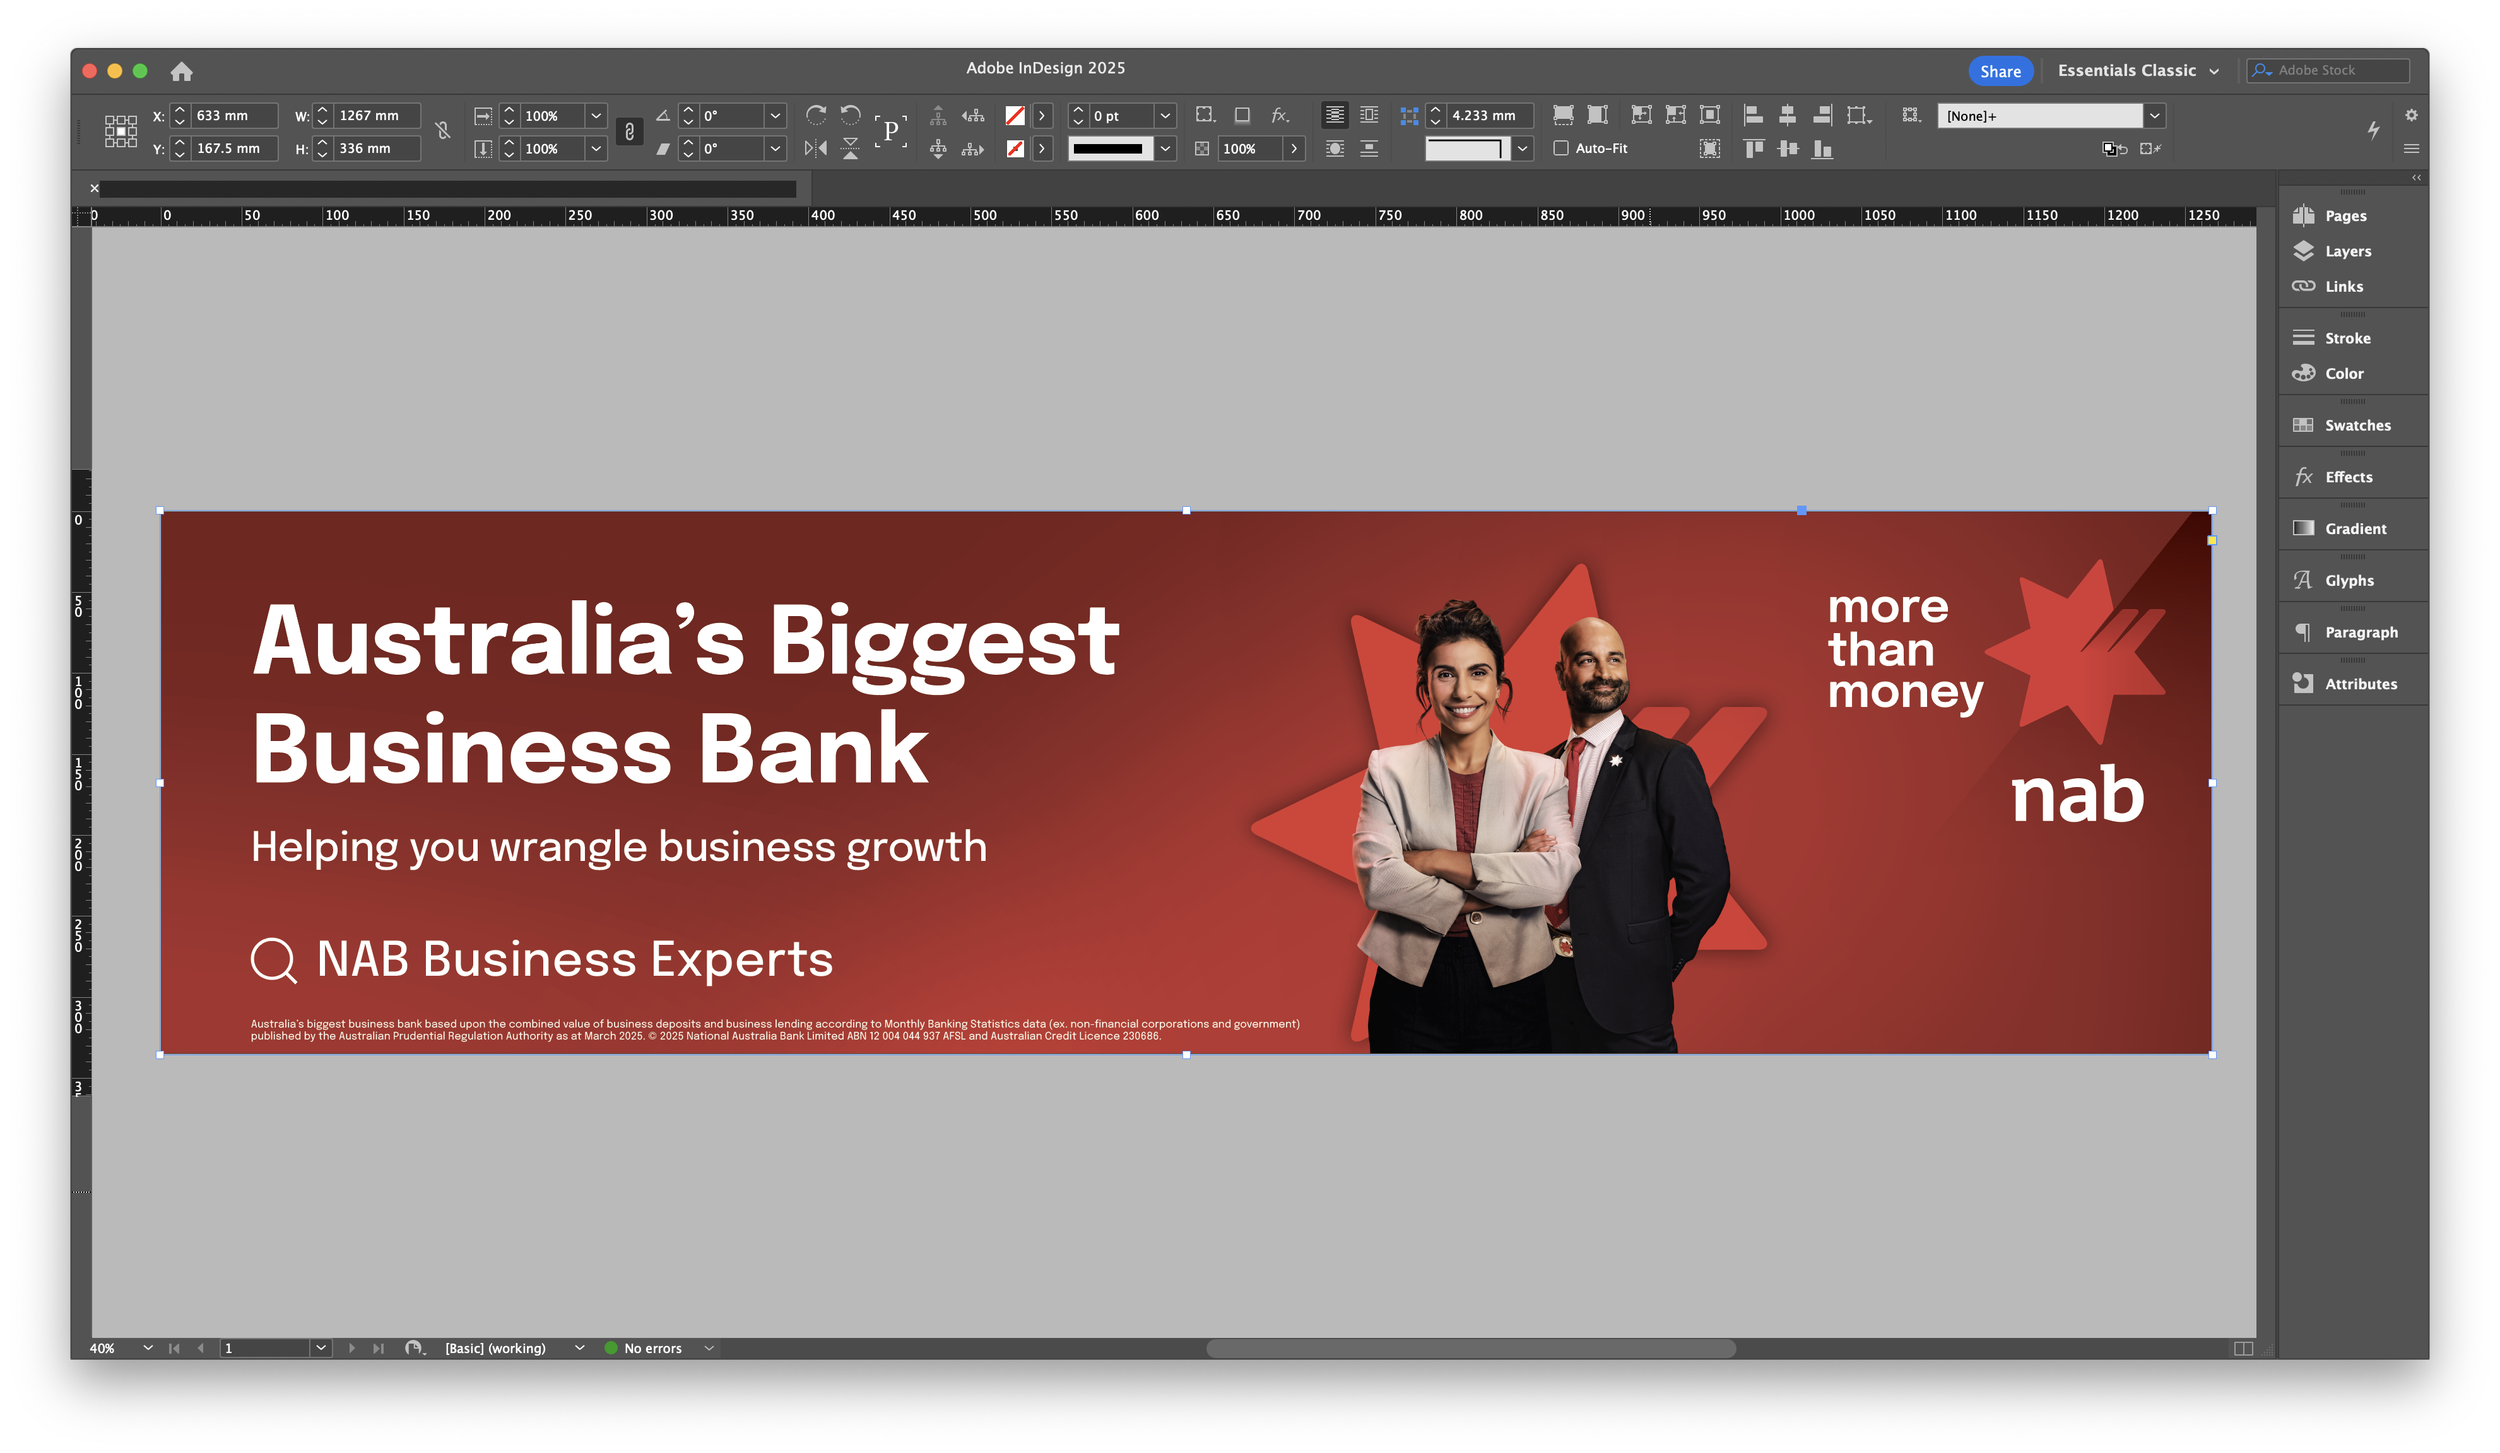Click the Adobe Stock search field

(x=2328, y=70)
